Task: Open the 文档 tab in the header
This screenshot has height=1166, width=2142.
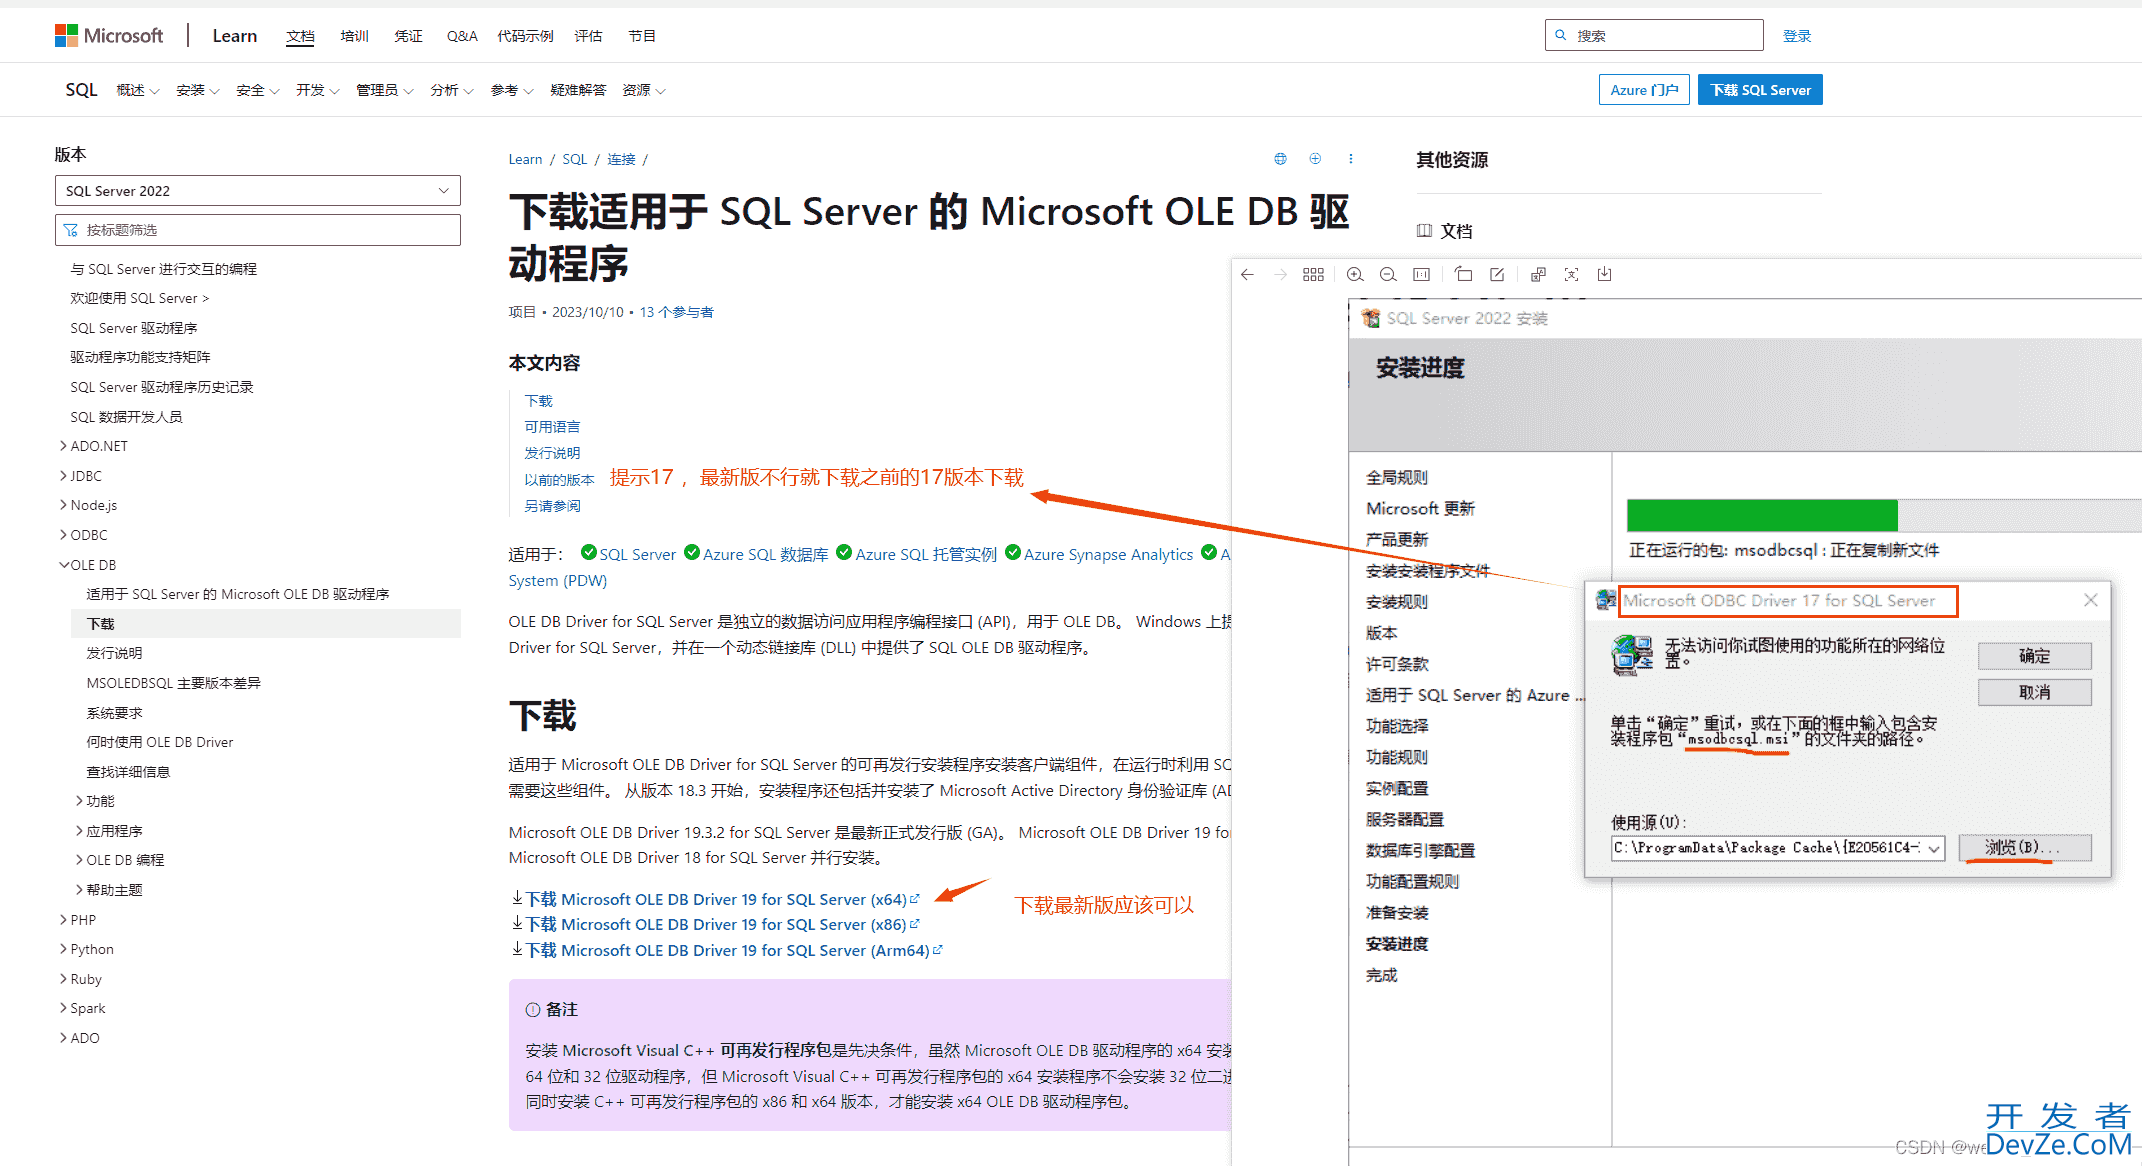Action: (300, 37)
